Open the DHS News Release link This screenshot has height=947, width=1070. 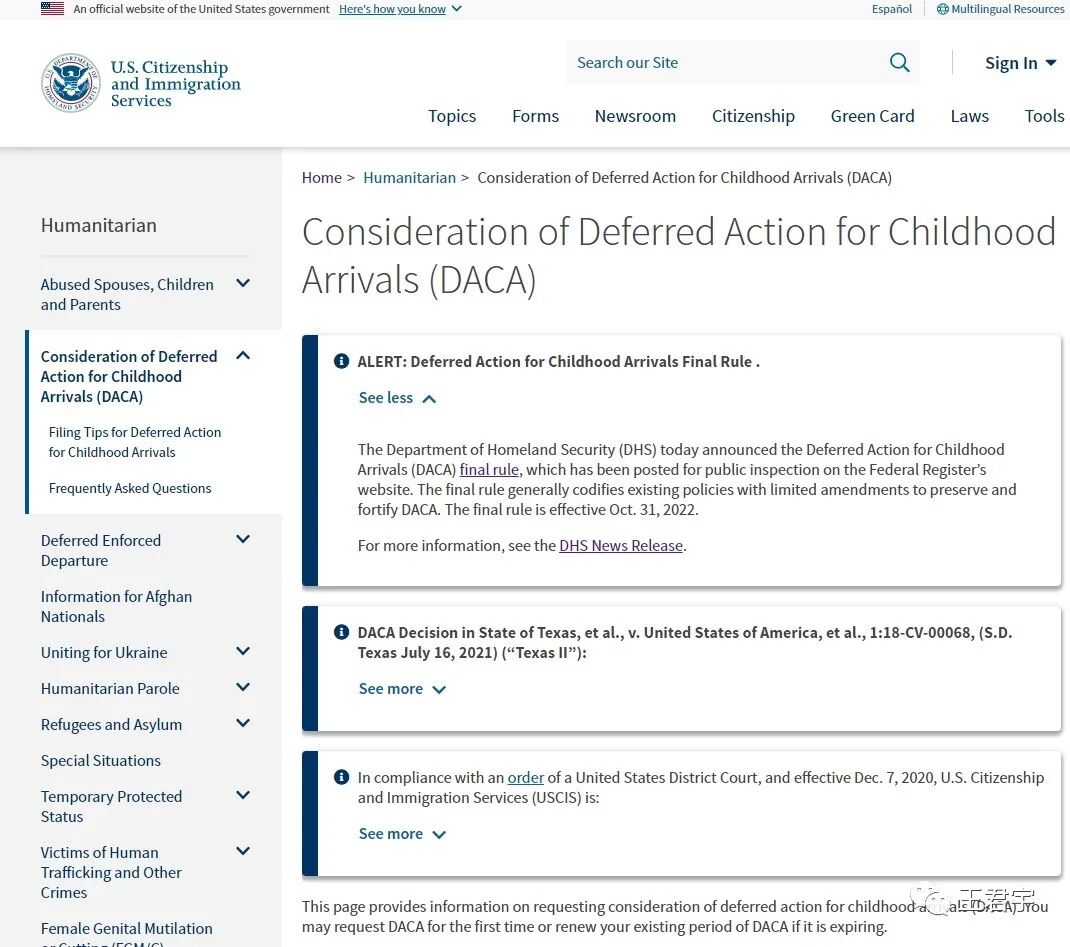pos(620,546)
